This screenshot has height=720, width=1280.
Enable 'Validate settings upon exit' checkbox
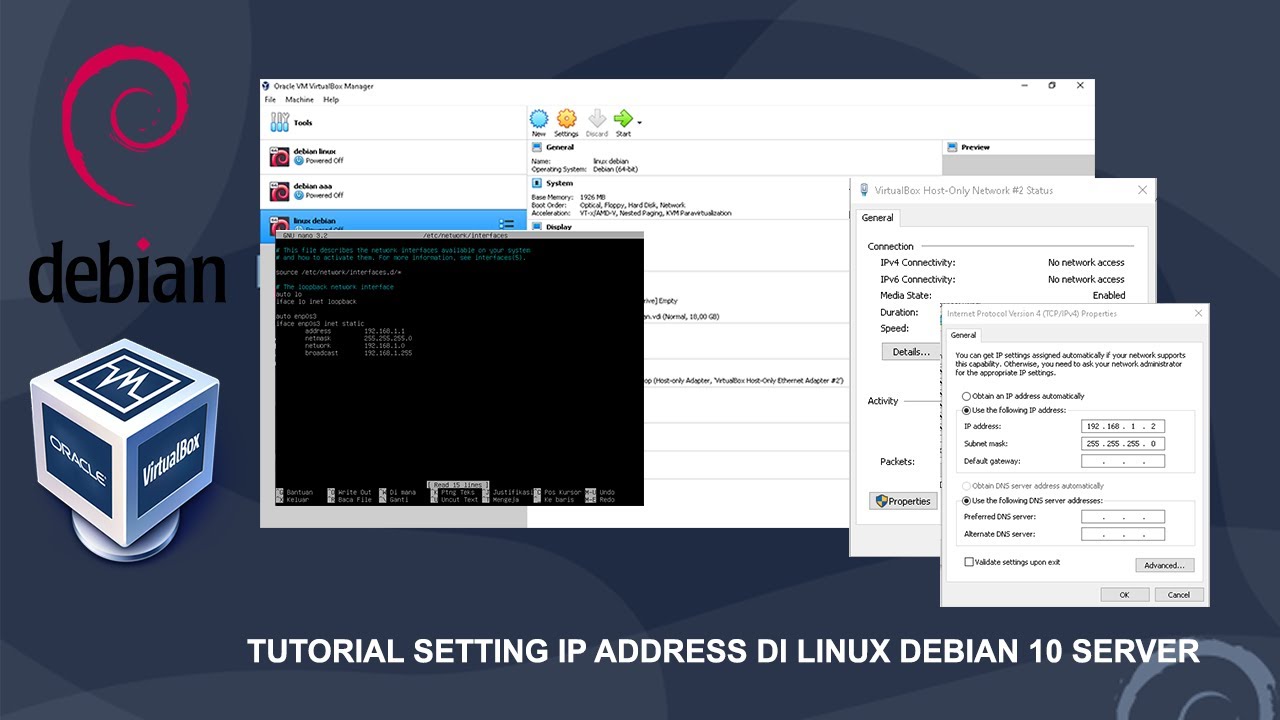(968, 562)
